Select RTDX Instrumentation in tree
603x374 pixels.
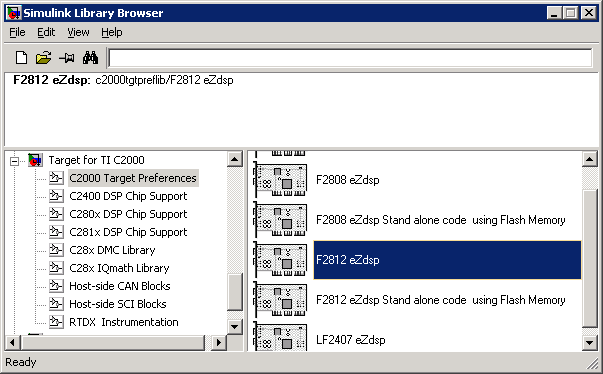124,322
